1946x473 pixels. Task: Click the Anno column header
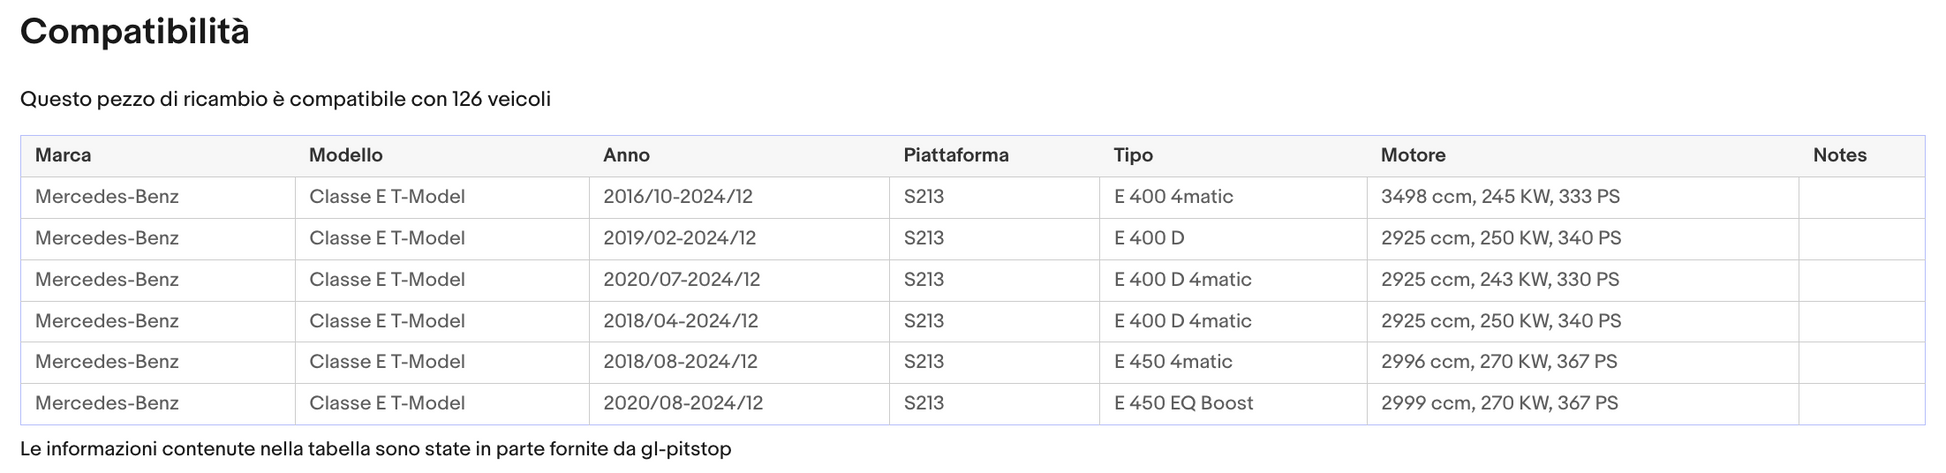click(739, 156)
